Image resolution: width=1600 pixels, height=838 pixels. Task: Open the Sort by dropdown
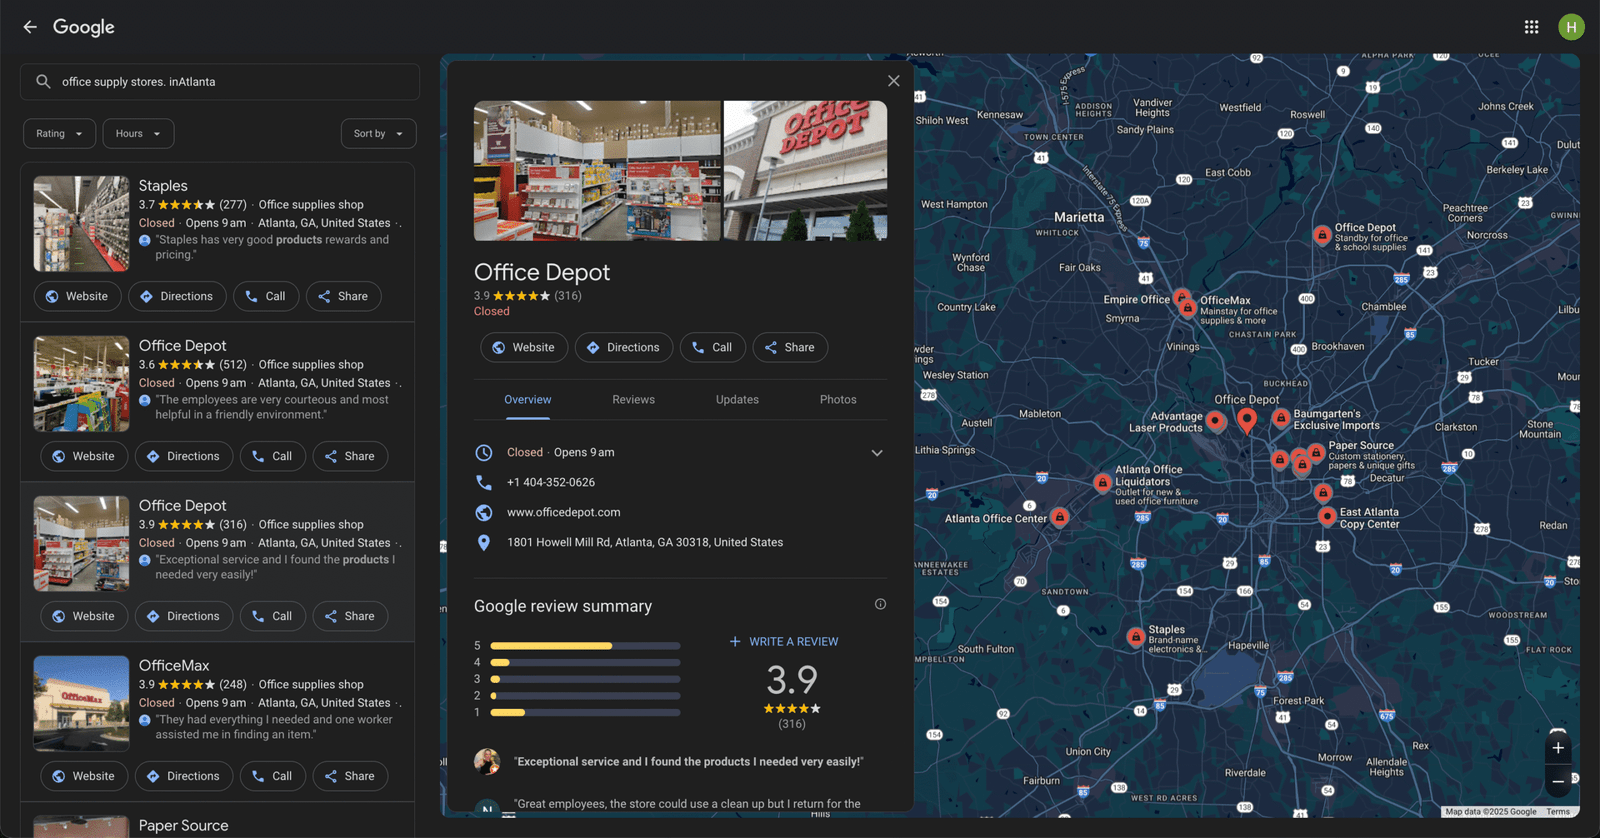coord(378,134)
